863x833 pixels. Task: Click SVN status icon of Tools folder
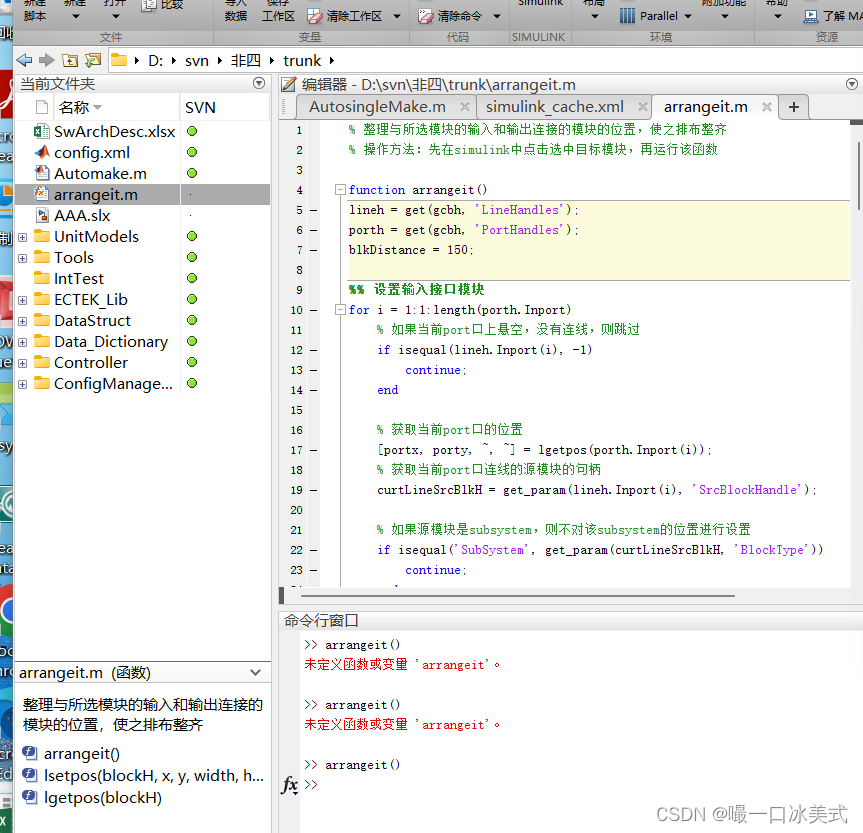192,257
